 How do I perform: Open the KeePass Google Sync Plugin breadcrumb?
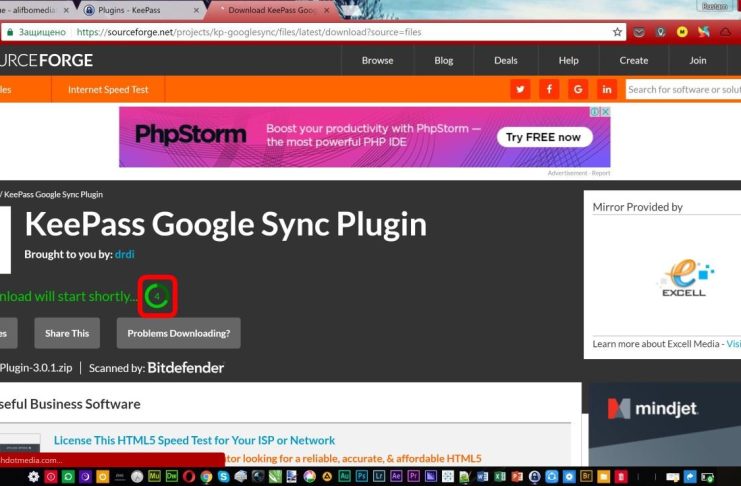pos(53,194)
